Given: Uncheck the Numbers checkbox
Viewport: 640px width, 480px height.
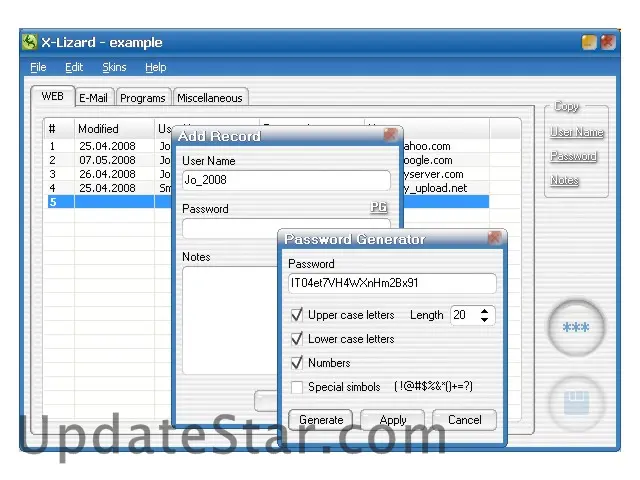Looking at the screenshot, I should 297,363.
